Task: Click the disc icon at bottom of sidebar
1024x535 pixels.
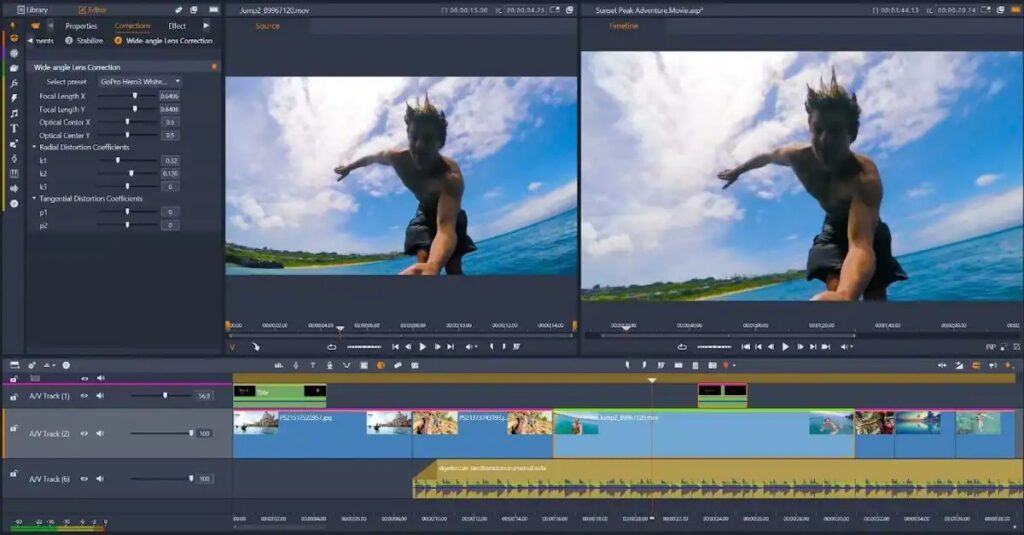Action: tap(14, 203)
